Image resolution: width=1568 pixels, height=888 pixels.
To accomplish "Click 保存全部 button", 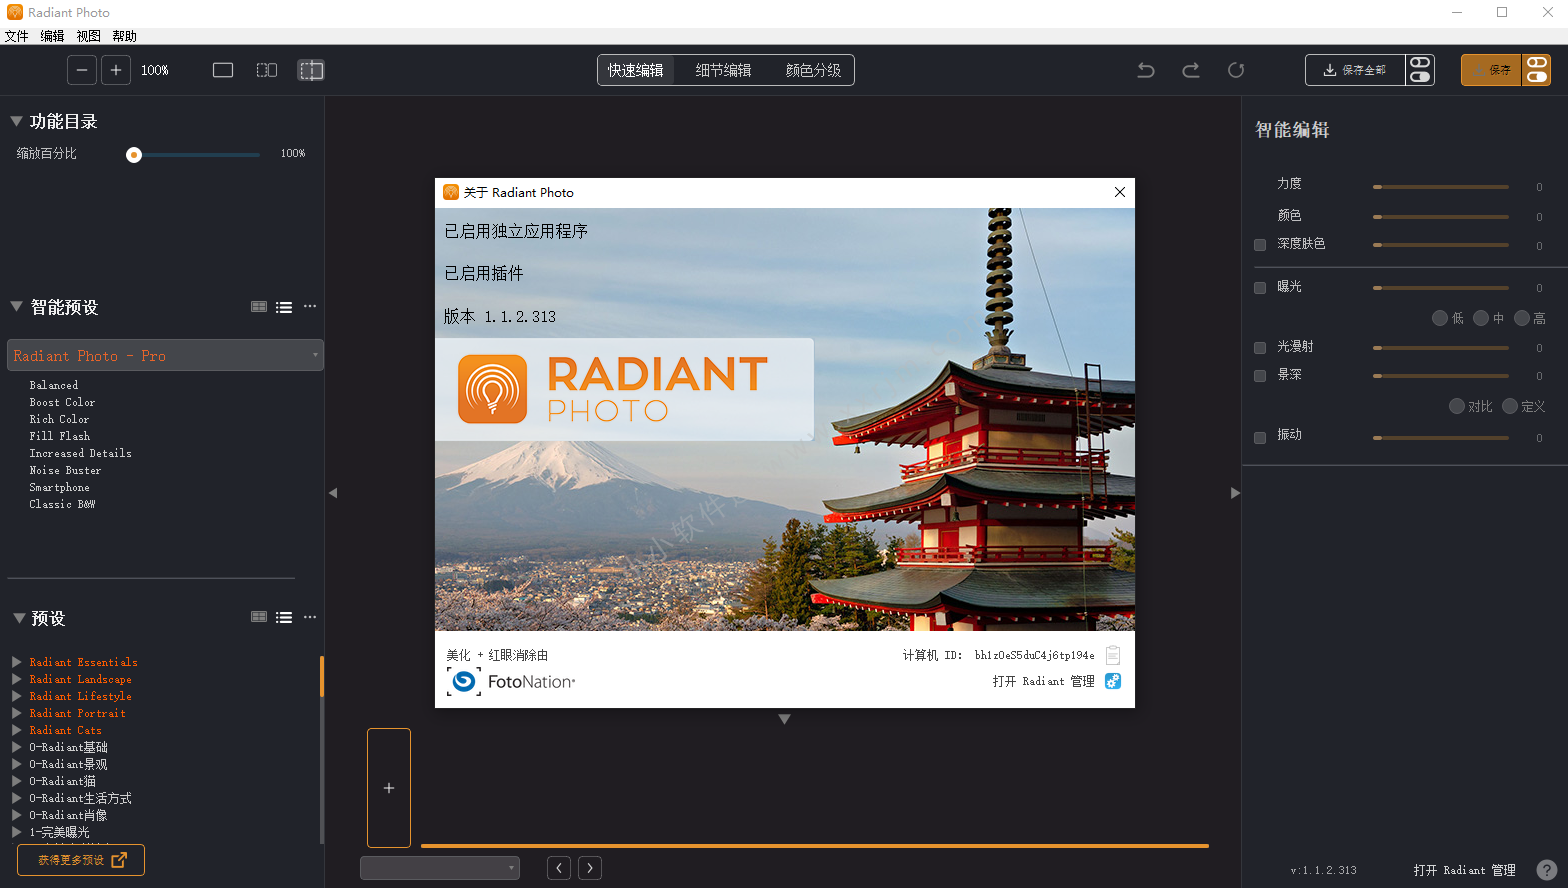I will [x=1355, y=70].
